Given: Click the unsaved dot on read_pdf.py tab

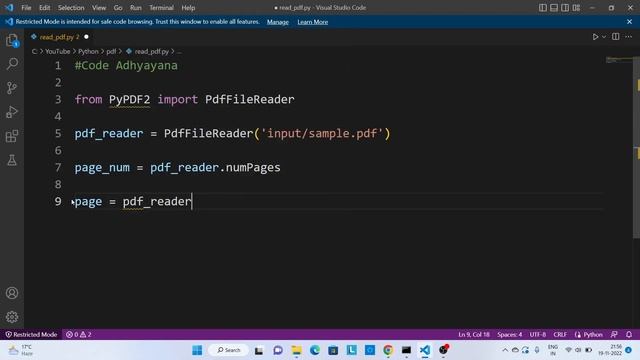Looking at the screenshot, I should pos(86,37).
